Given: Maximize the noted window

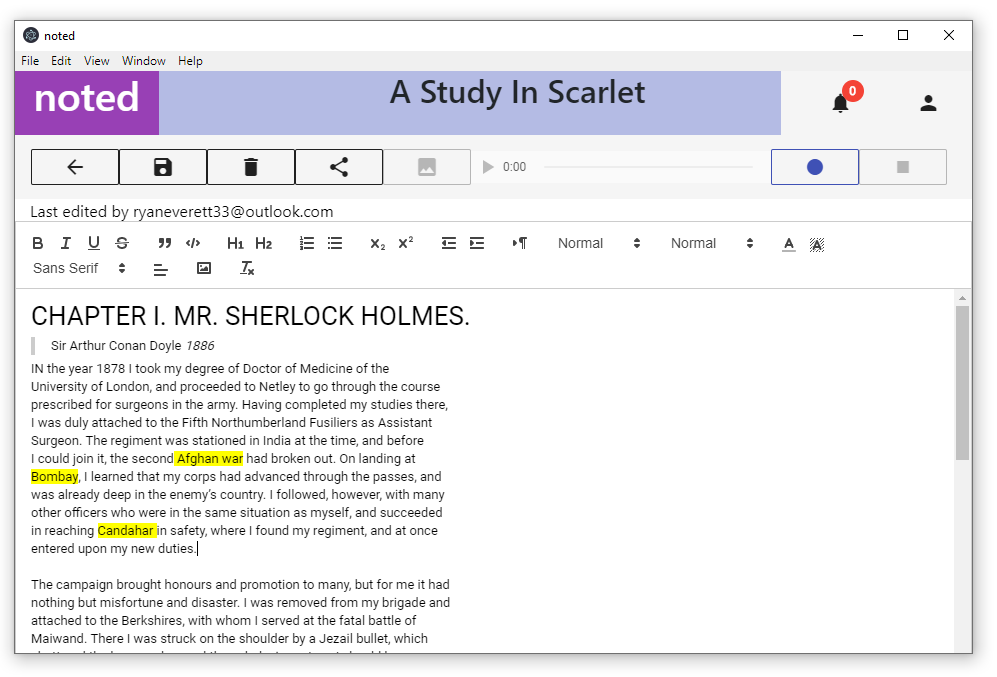Looking at the screenshot, I should pos(903,36).
